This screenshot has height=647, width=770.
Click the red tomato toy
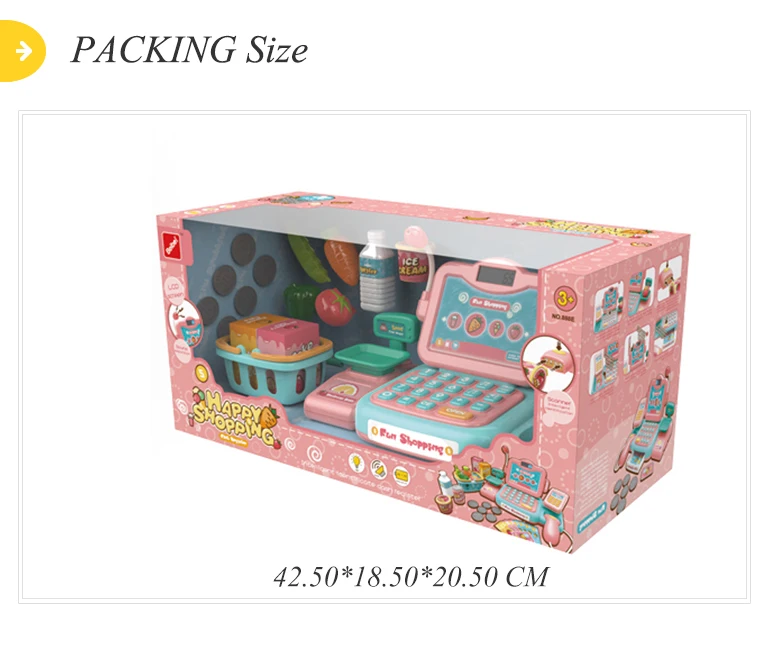click(x=334, y=305)
